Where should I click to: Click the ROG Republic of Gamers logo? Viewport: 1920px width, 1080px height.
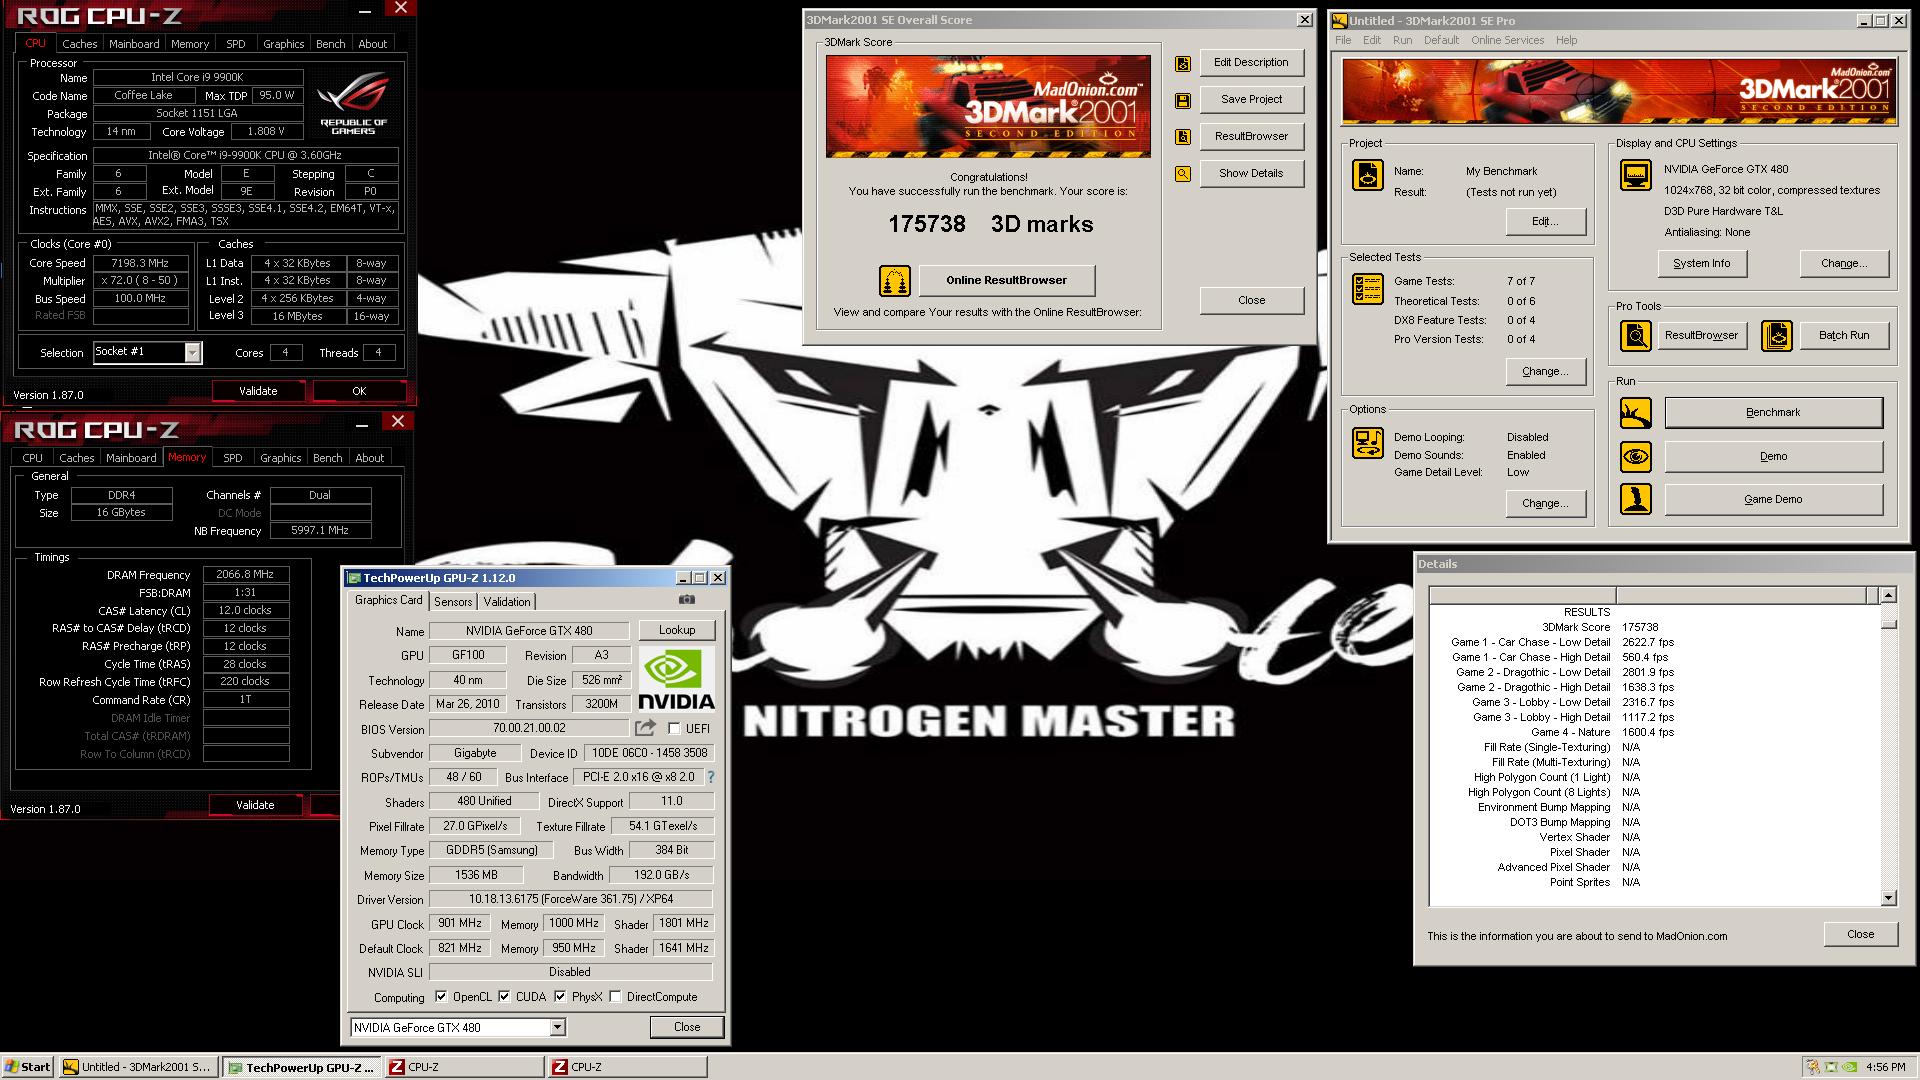(x=353, y=103)
